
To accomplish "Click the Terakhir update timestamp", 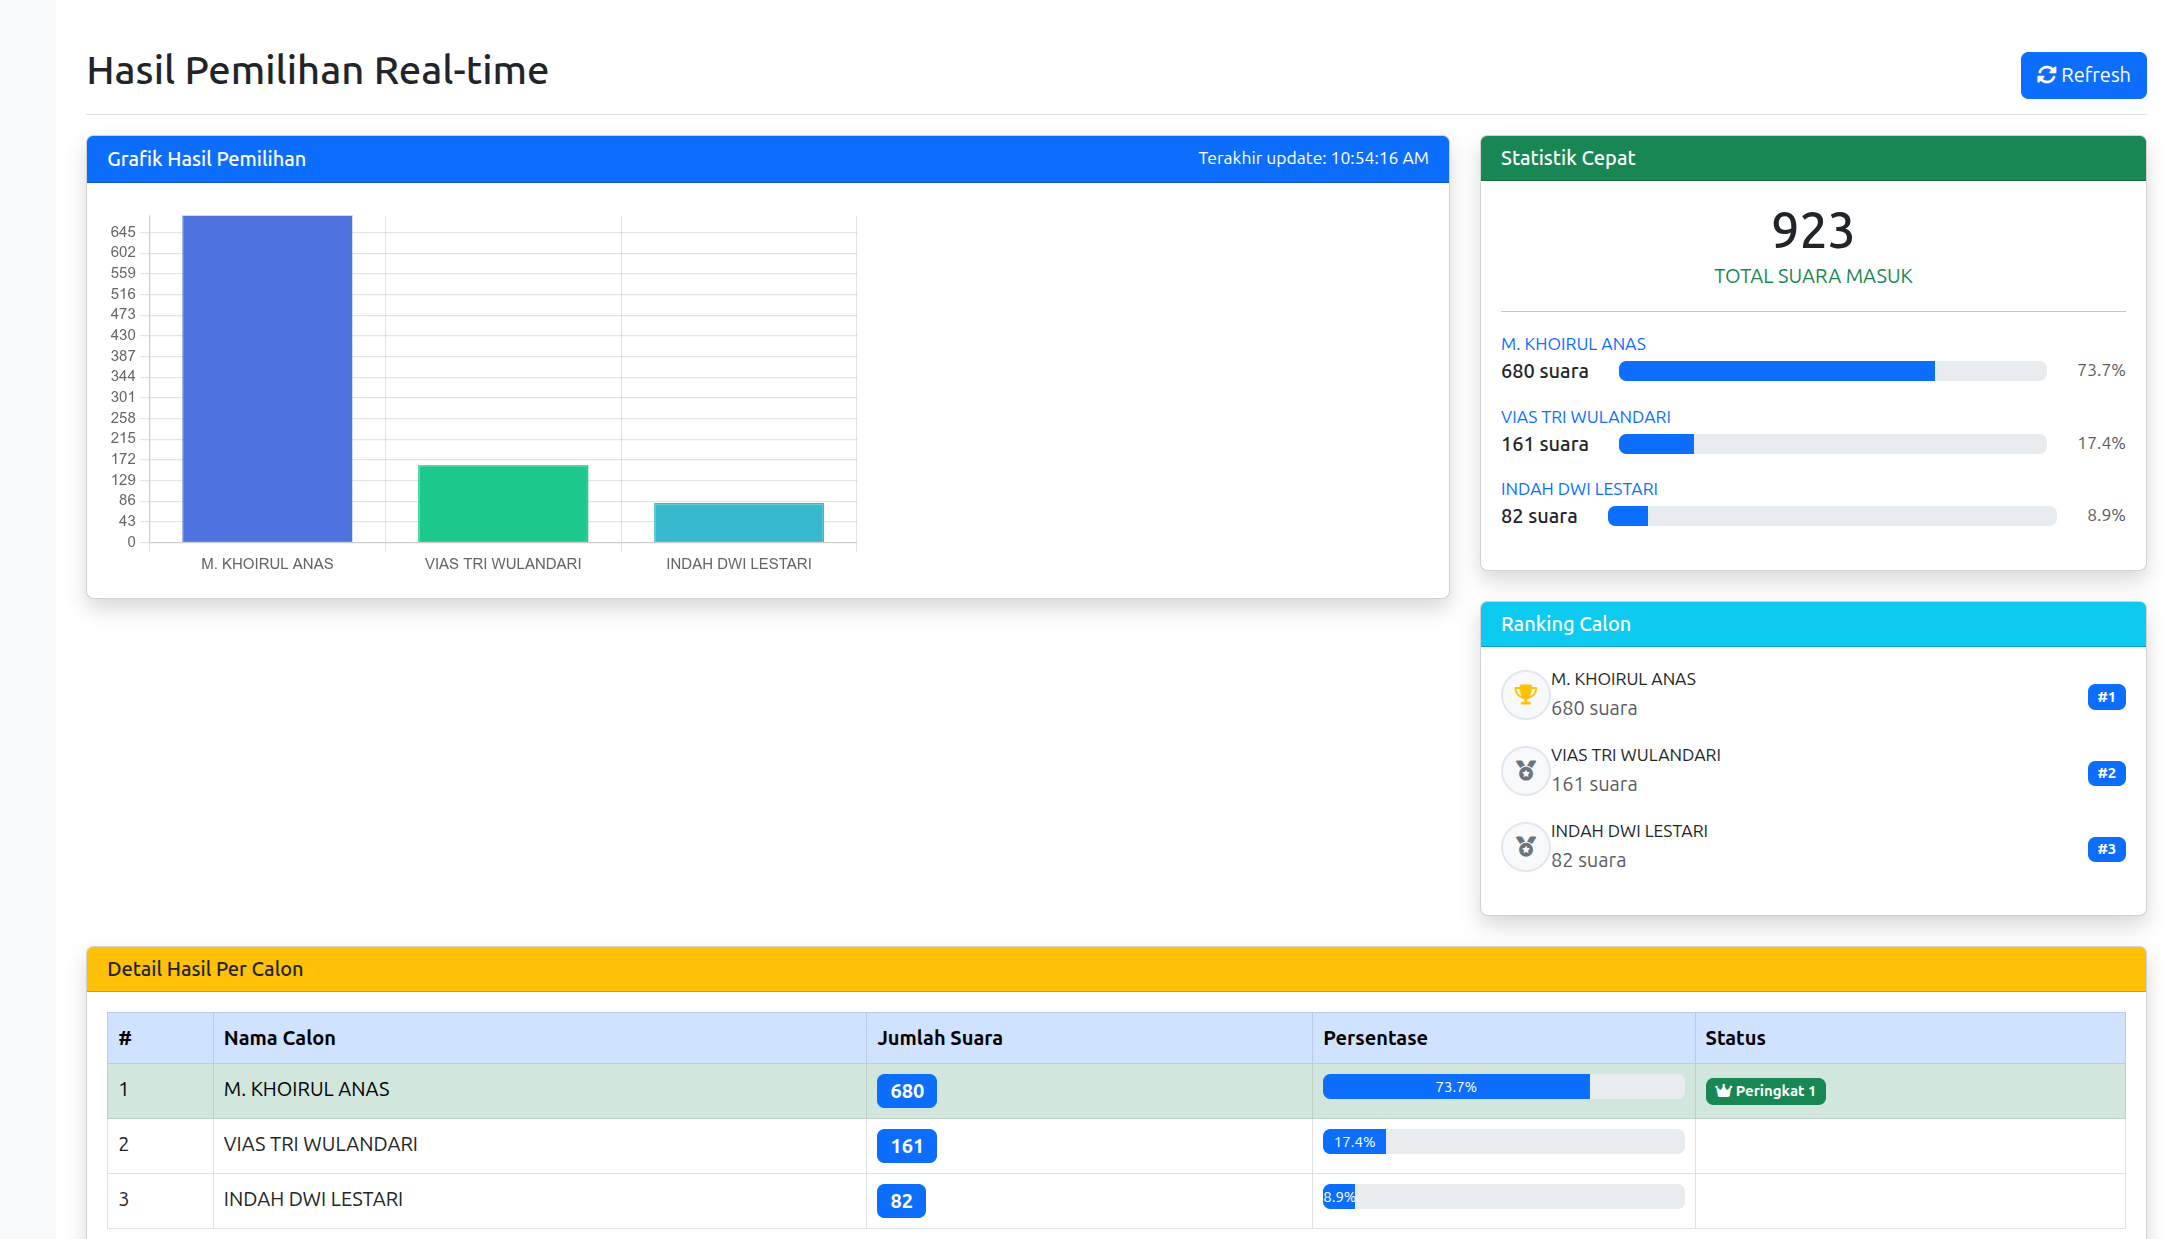I will pos(1313,158).
